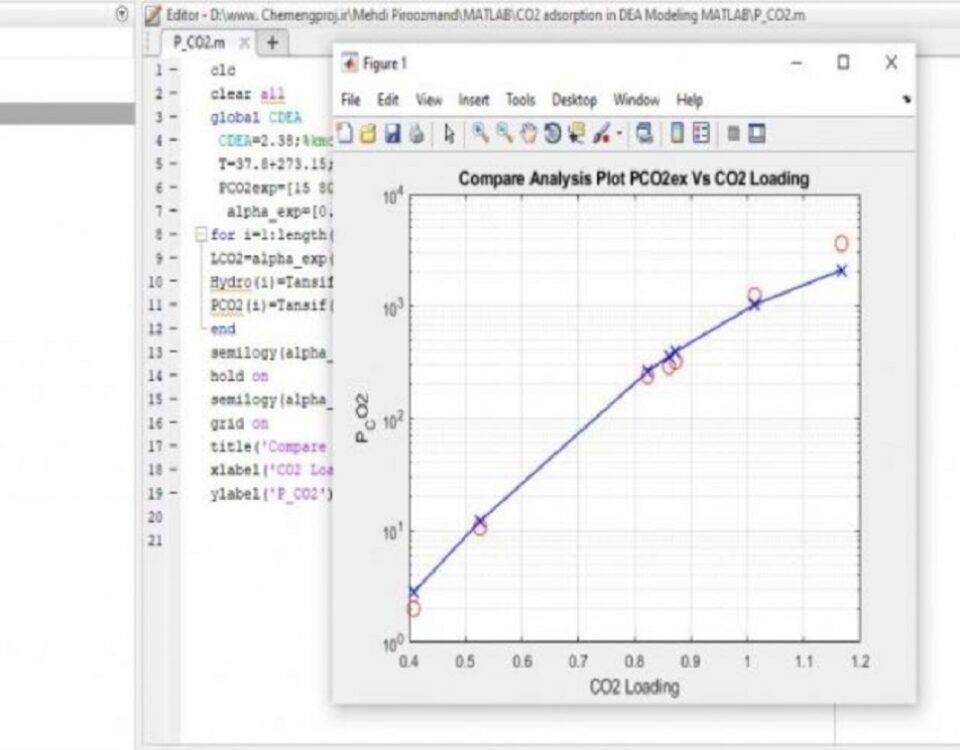Set breakpoint dash at line 13
The image size is (960, 750).
[x=173, y=353]
